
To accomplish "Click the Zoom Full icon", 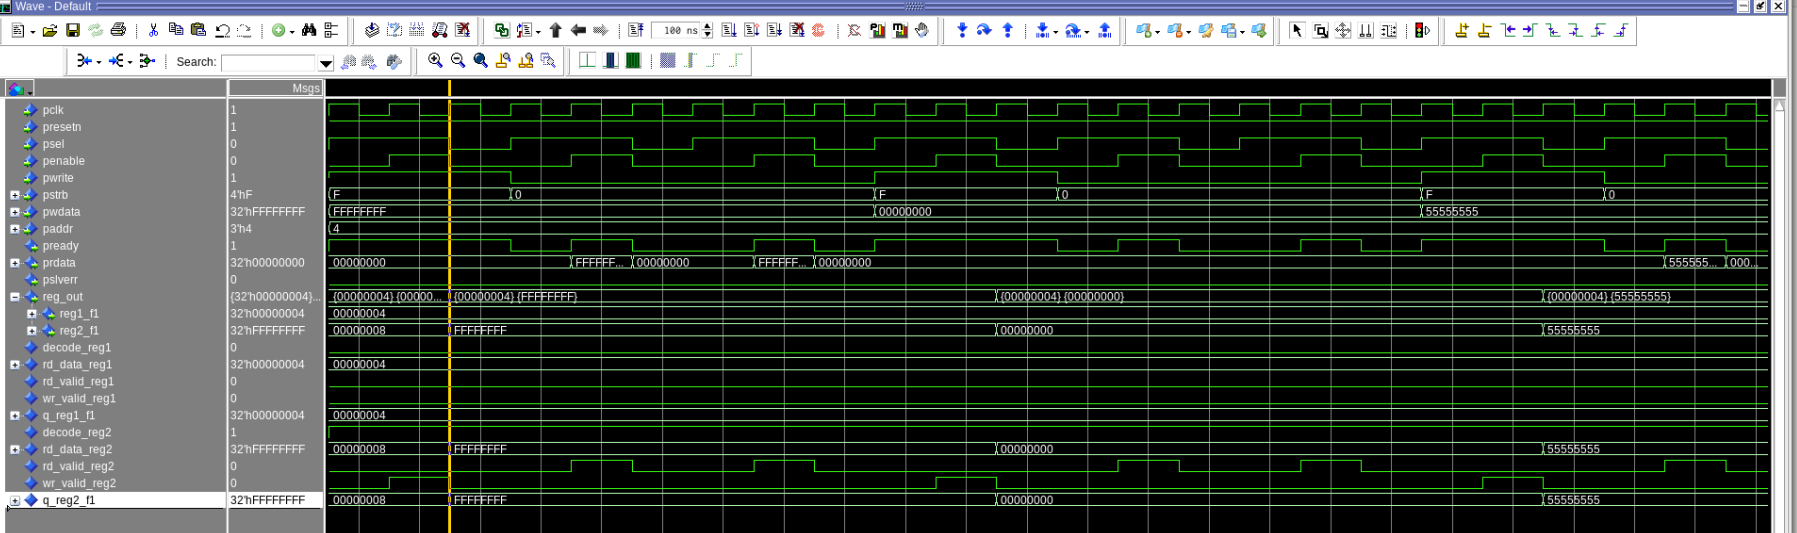I will pyautogui.click(x=481, y=61).
